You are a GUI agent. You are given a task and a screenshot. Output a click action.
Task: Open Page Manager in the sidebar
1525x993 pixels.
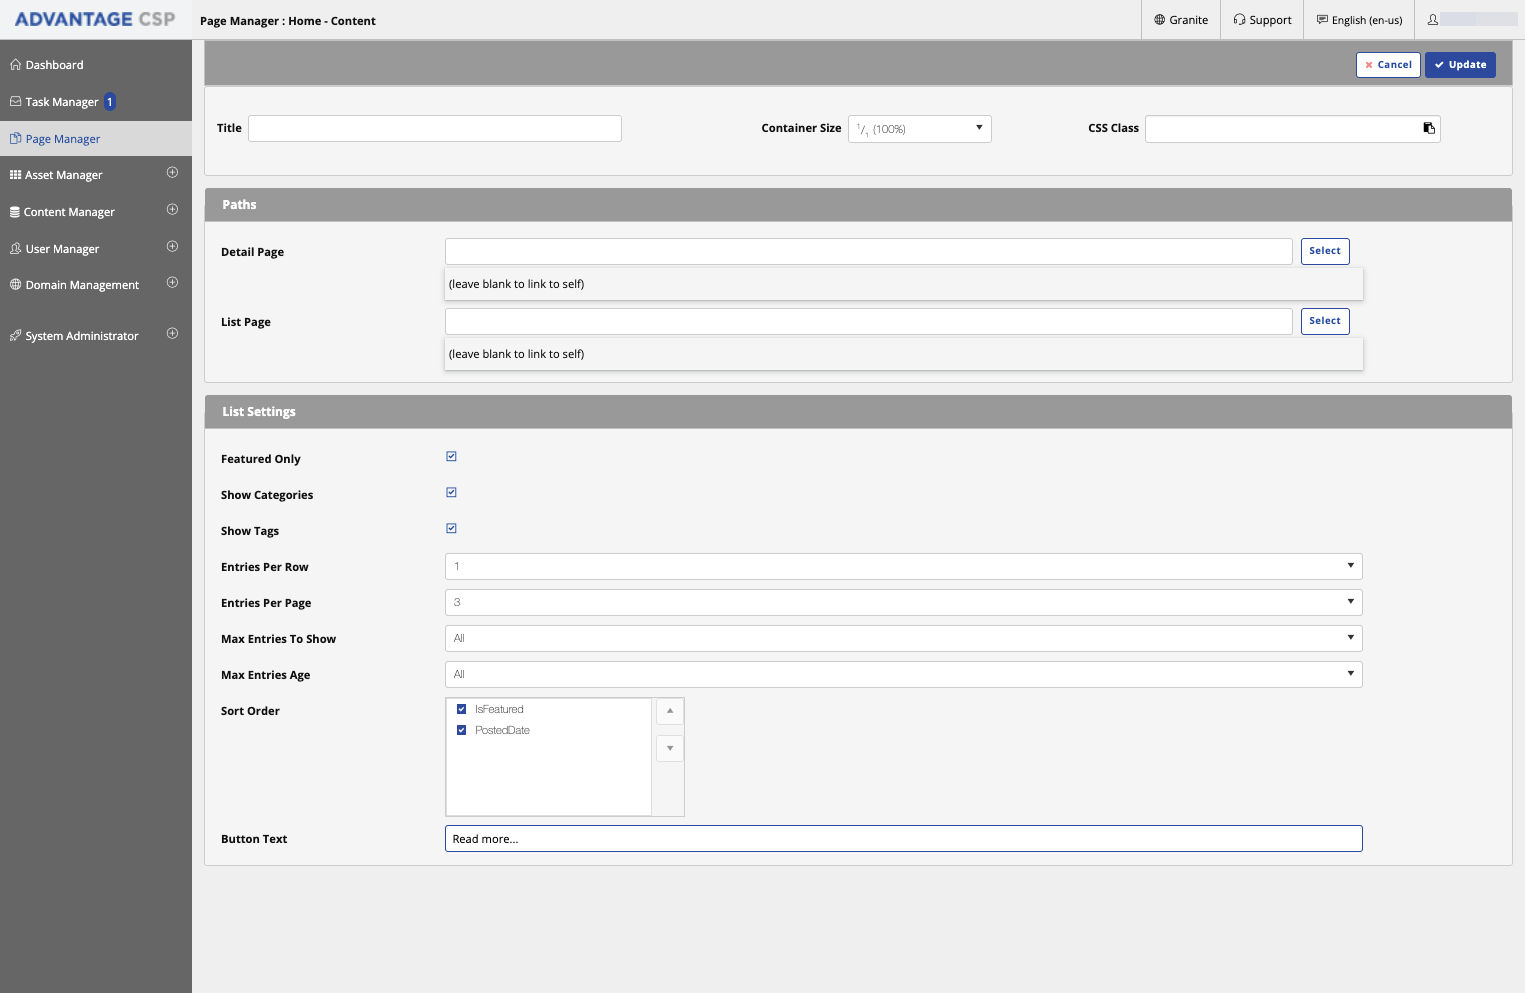(96, 139)
